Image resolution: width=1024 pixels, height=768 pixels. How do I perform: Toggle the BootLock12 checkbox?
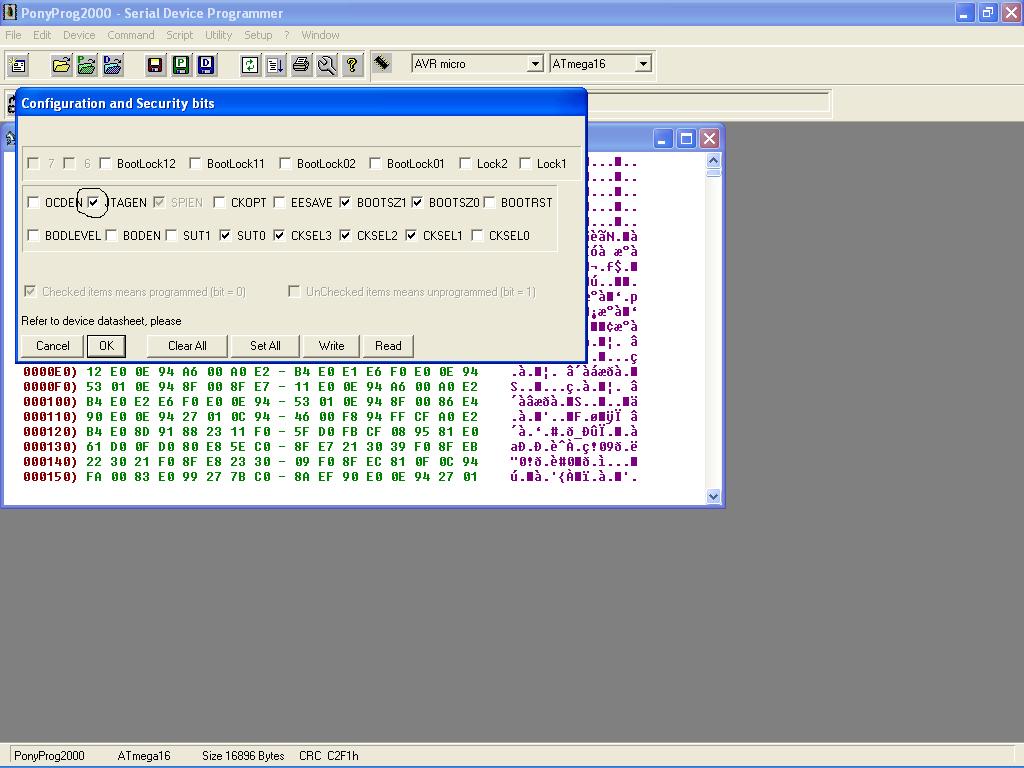(105, 163)
